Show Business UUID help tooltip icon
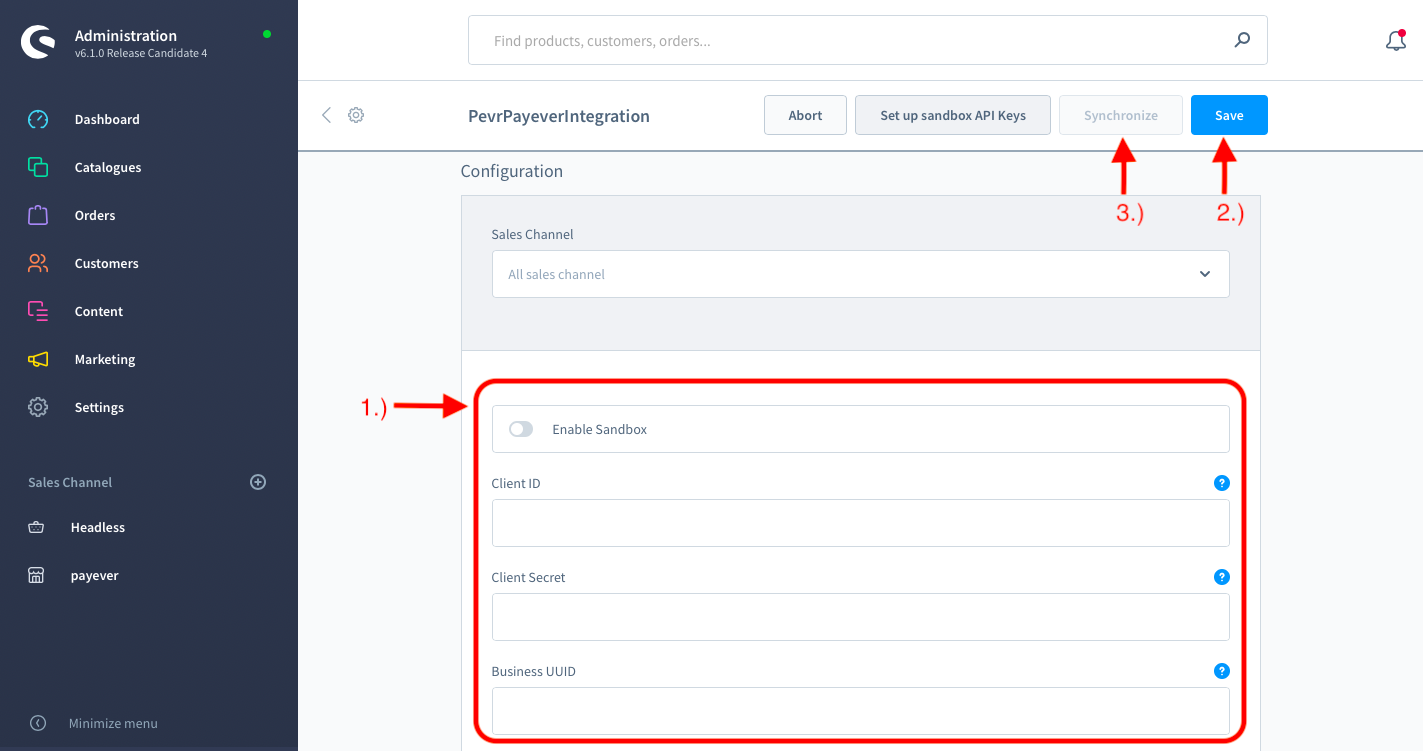Viewport: 1423px width, 751px height. pos(1221,671)
